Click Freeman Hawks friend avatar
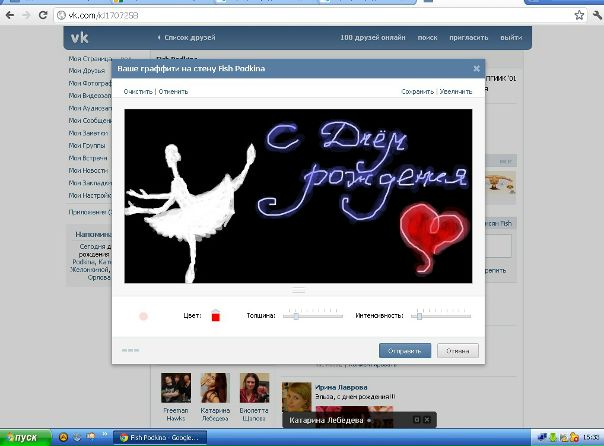This screenshot has width=604, height=446. pos(176,388)
